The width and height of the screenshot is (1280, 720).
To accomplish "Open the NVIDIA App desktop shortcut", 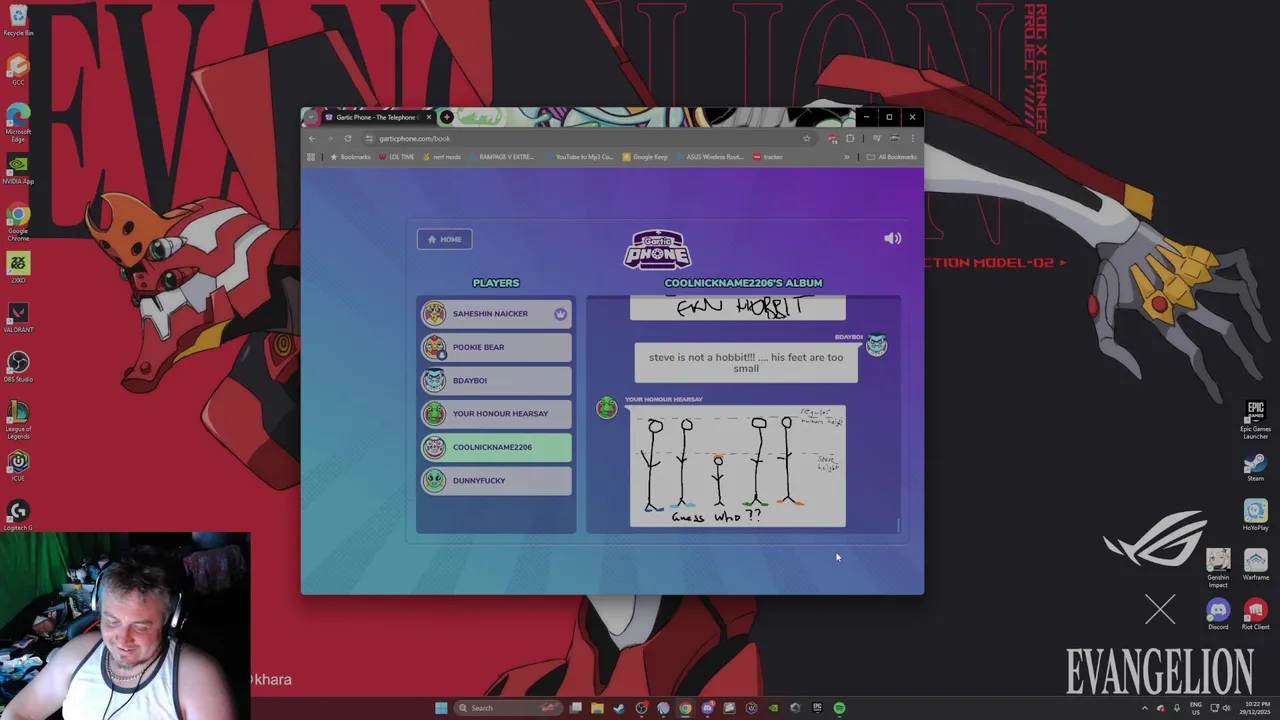I will click(18, 170).
